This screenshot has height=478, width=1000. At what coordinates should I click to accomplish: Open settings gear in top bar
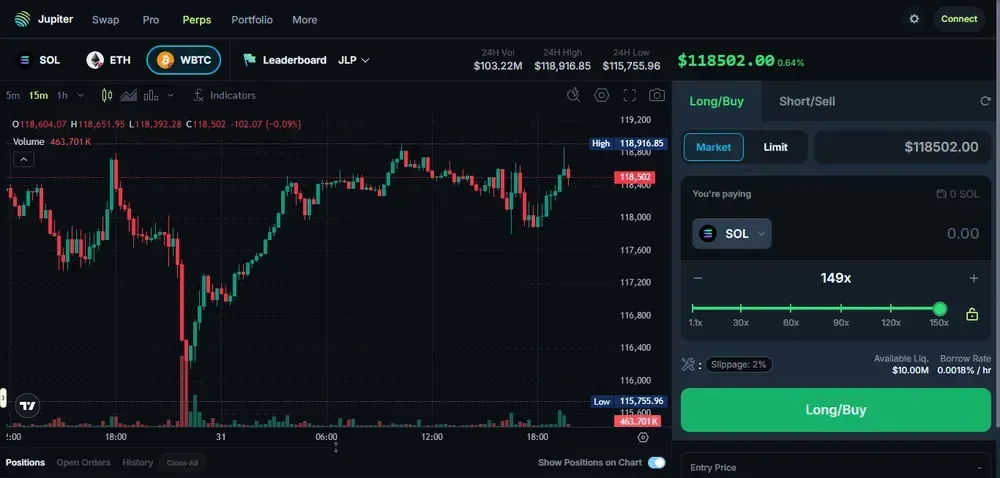tap(914, 19)
